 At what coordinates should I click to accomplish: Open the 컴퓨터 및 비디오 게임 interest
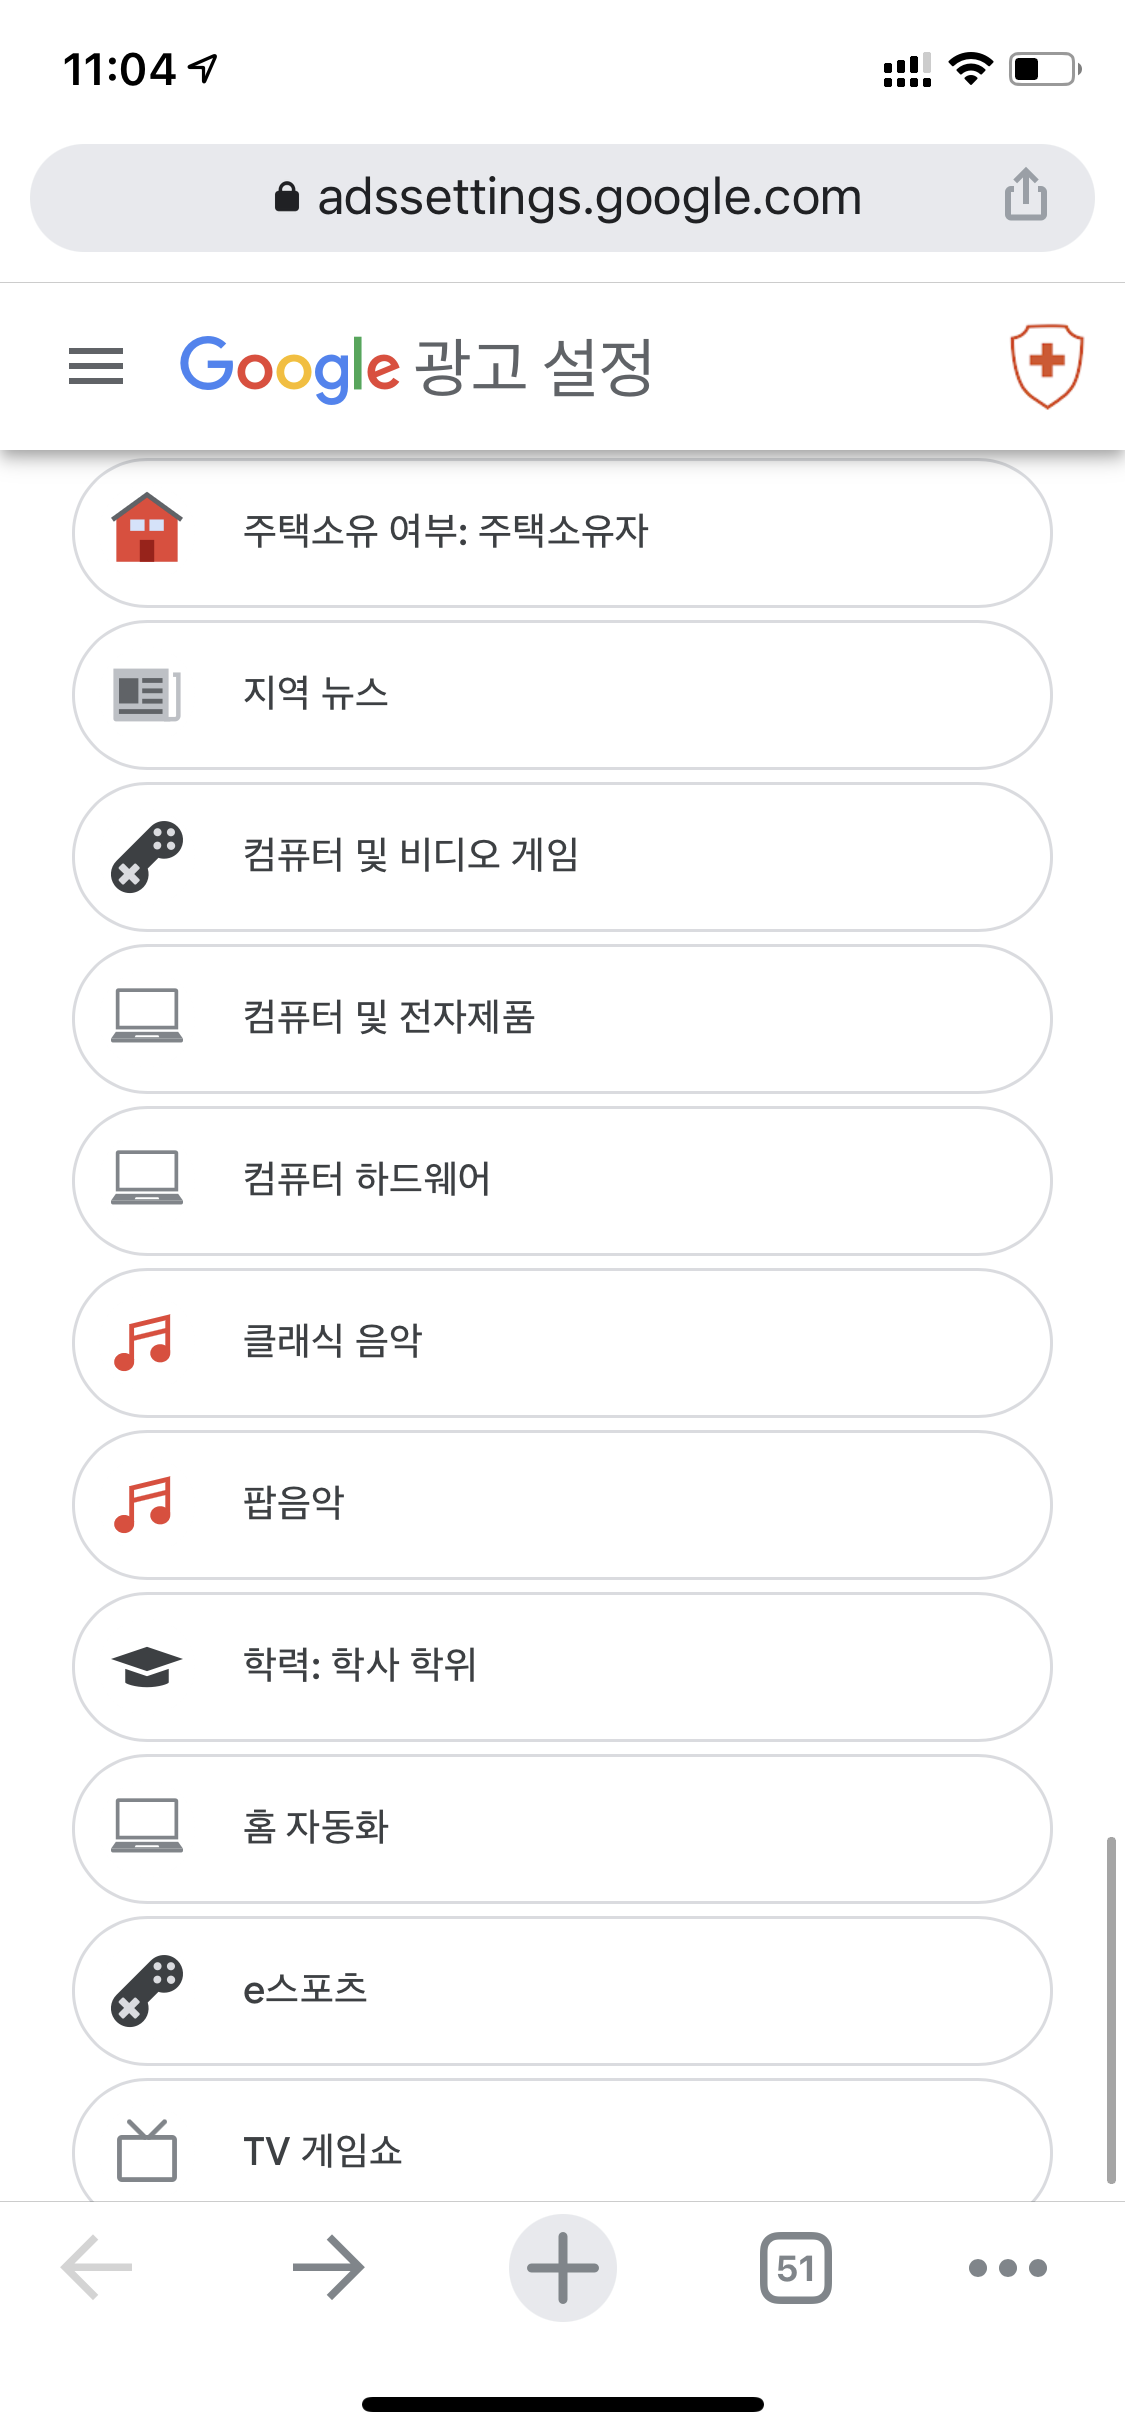[x=562, y=856]
